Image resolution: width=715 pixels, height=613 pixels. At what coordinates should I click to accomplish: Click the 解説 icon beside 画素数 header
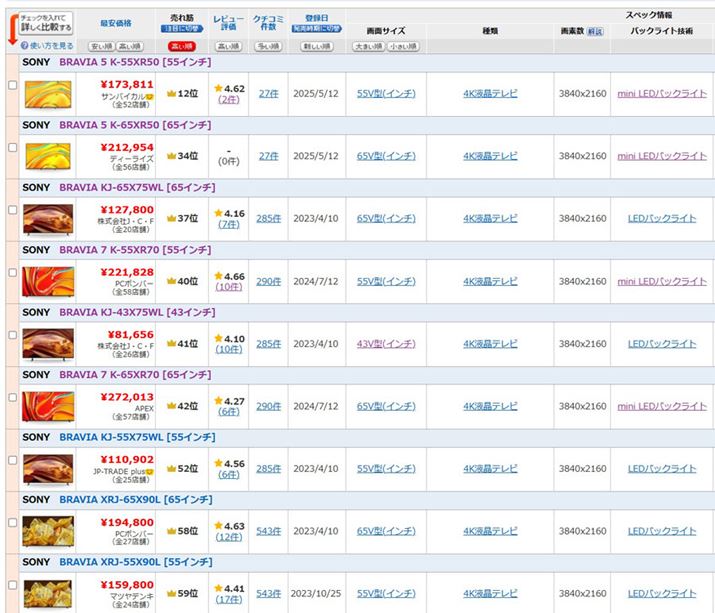(x=595, y=32)
